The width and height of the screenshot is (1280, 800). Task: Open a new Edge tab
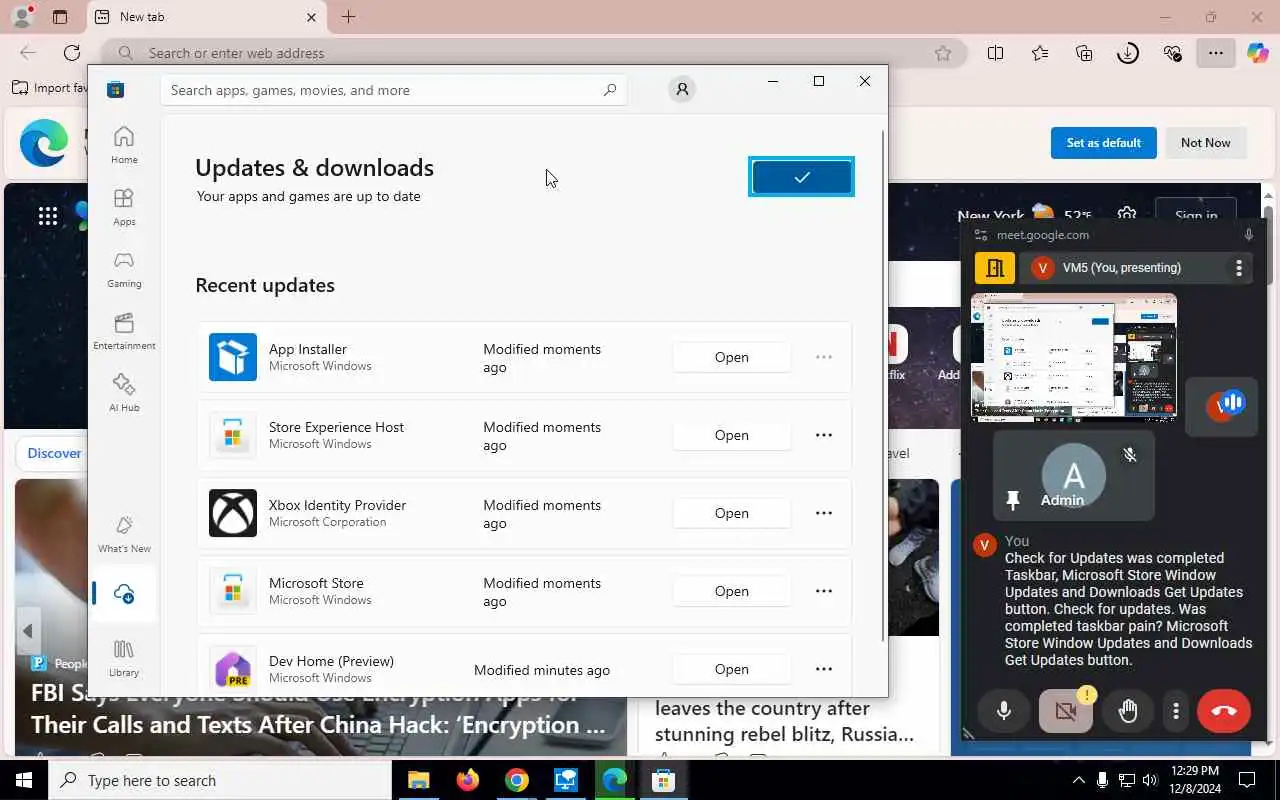(348, 17)
